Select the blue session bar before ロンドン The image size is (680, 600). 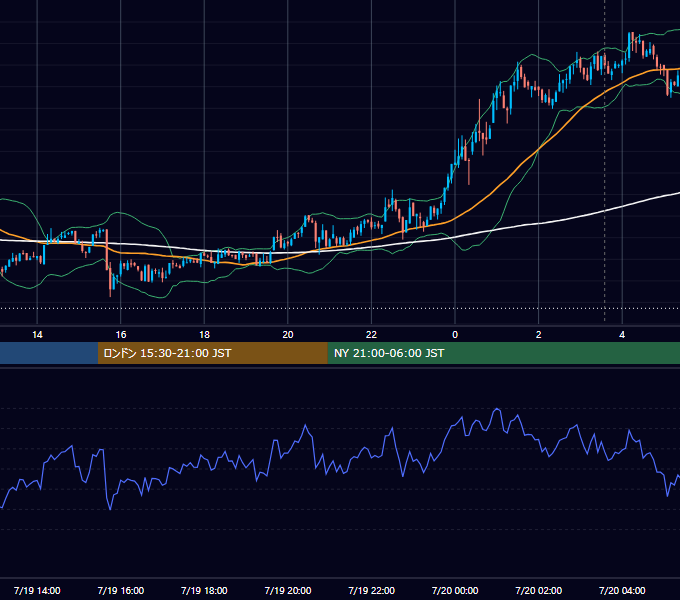[49, 353]
